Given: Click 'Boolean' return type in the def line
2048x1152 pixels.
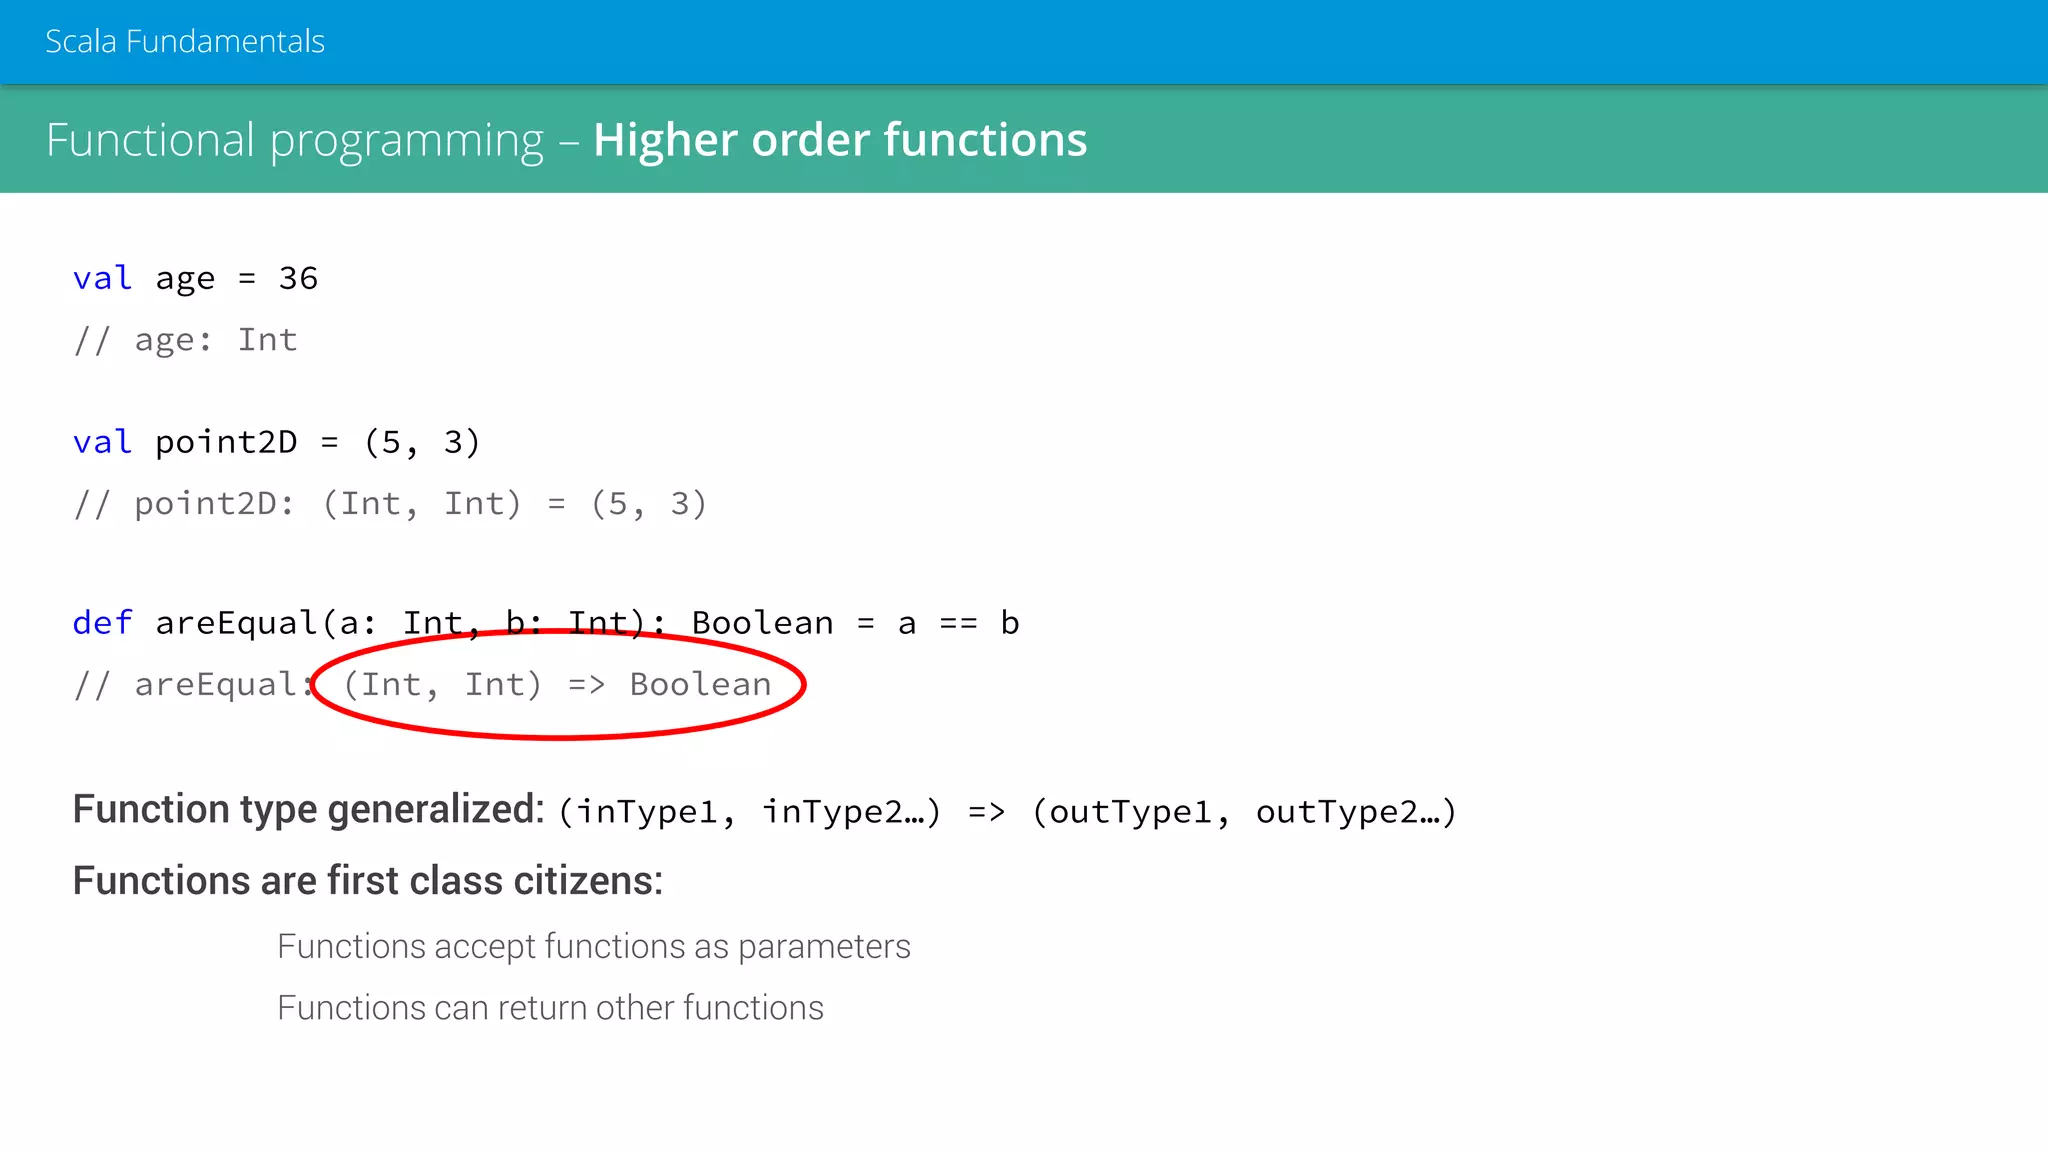Looking at the screenshot, I should click(762, 623).
